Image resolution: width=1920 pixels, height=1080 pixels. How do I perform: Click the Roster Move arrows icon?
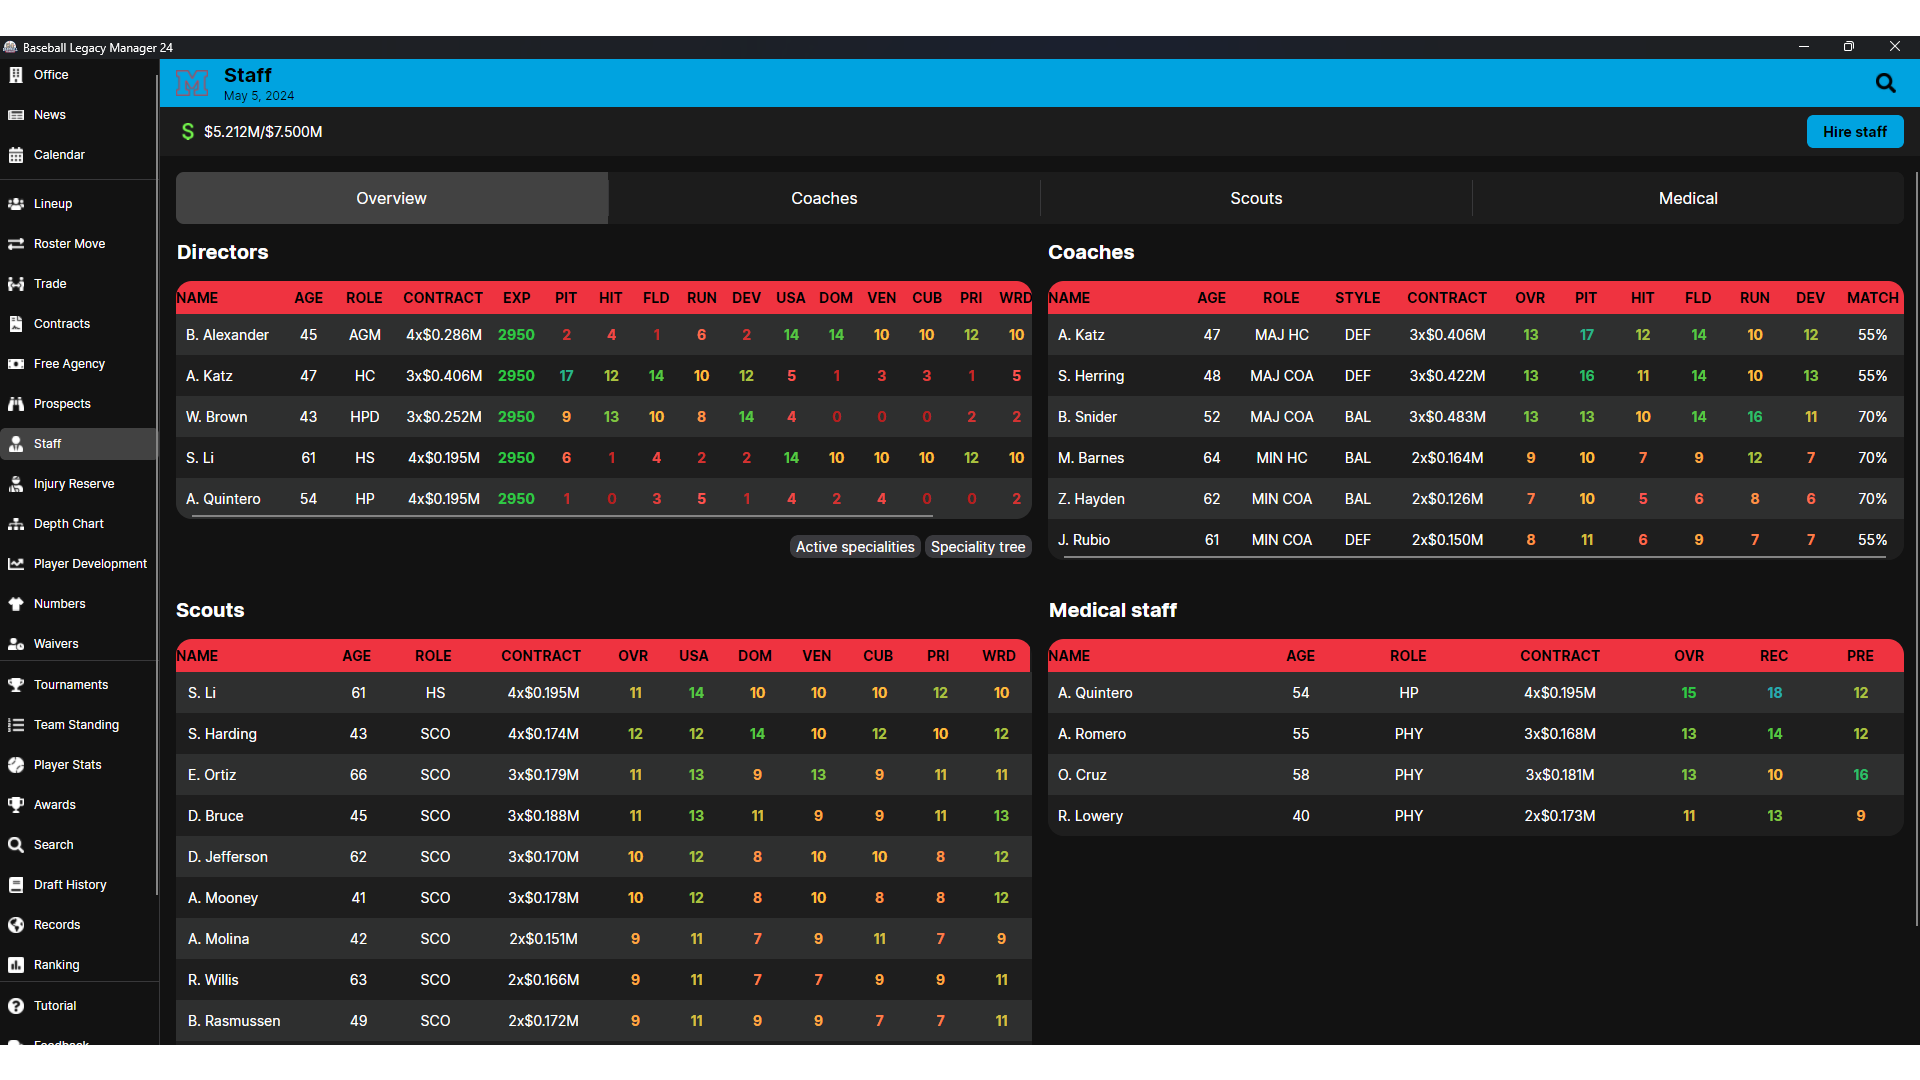pyautogui.click(x=16, y=244)
